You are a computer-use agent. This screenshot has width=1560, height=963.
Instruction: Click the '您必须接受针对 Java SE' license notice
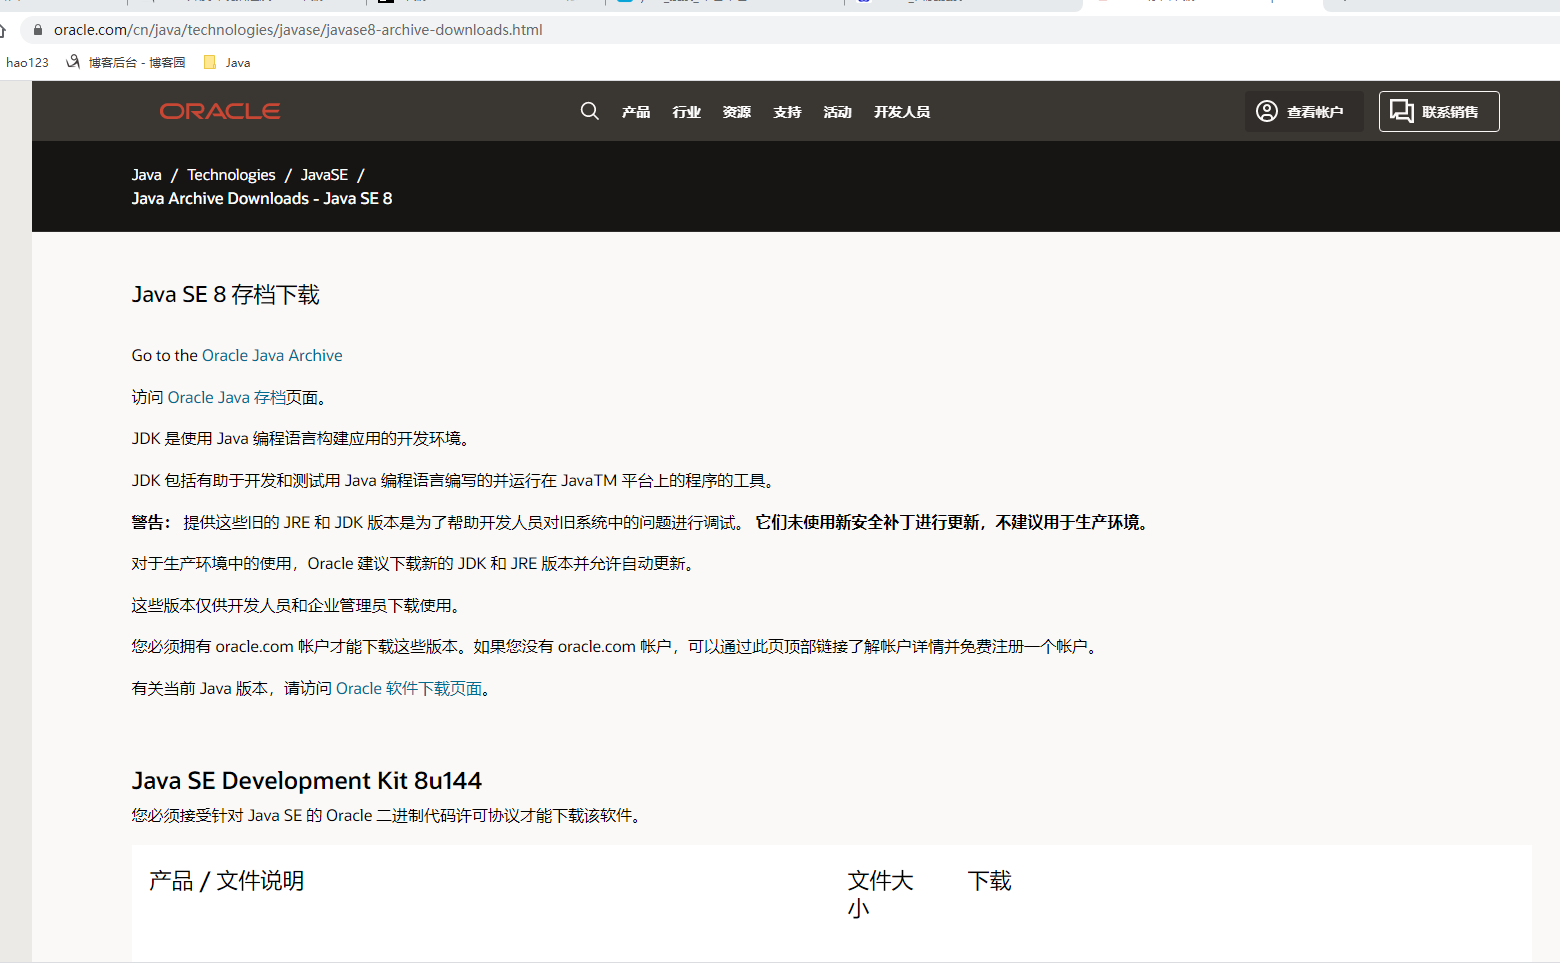tap(387, 815)
